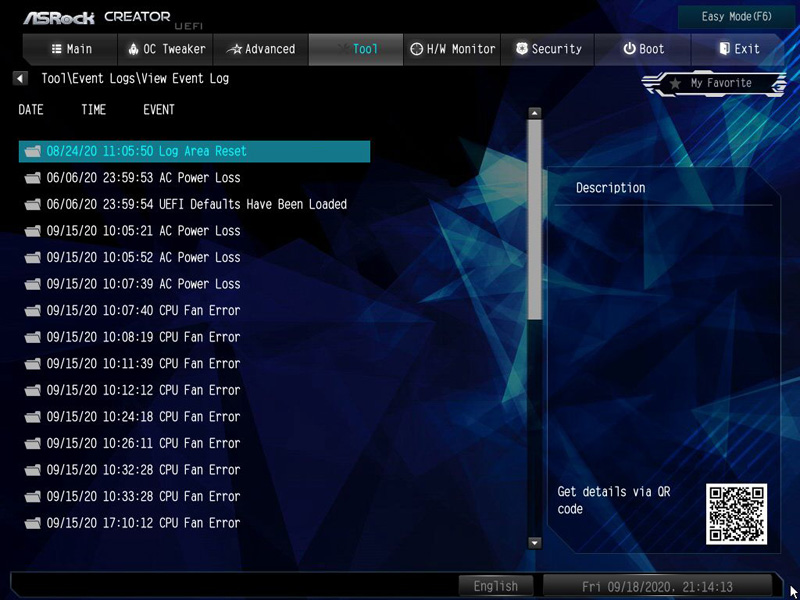
Task: Click the scrollbar down arrow
Action: [x=534, y=543]
